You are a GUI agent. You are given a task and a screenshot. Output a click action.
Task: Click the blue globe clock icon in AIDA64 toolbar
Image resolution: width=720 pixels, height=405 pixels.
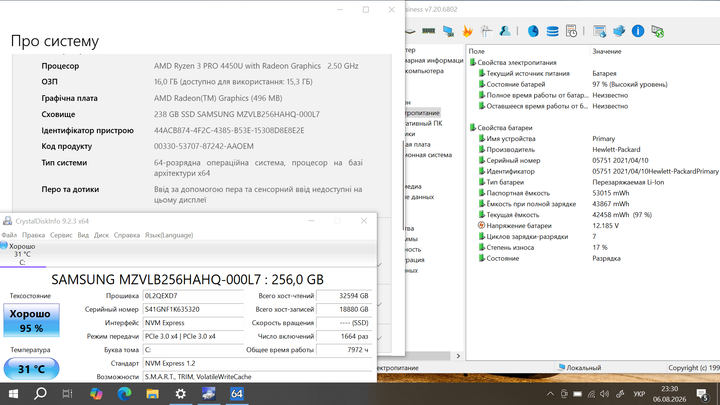tap(533, 31)
